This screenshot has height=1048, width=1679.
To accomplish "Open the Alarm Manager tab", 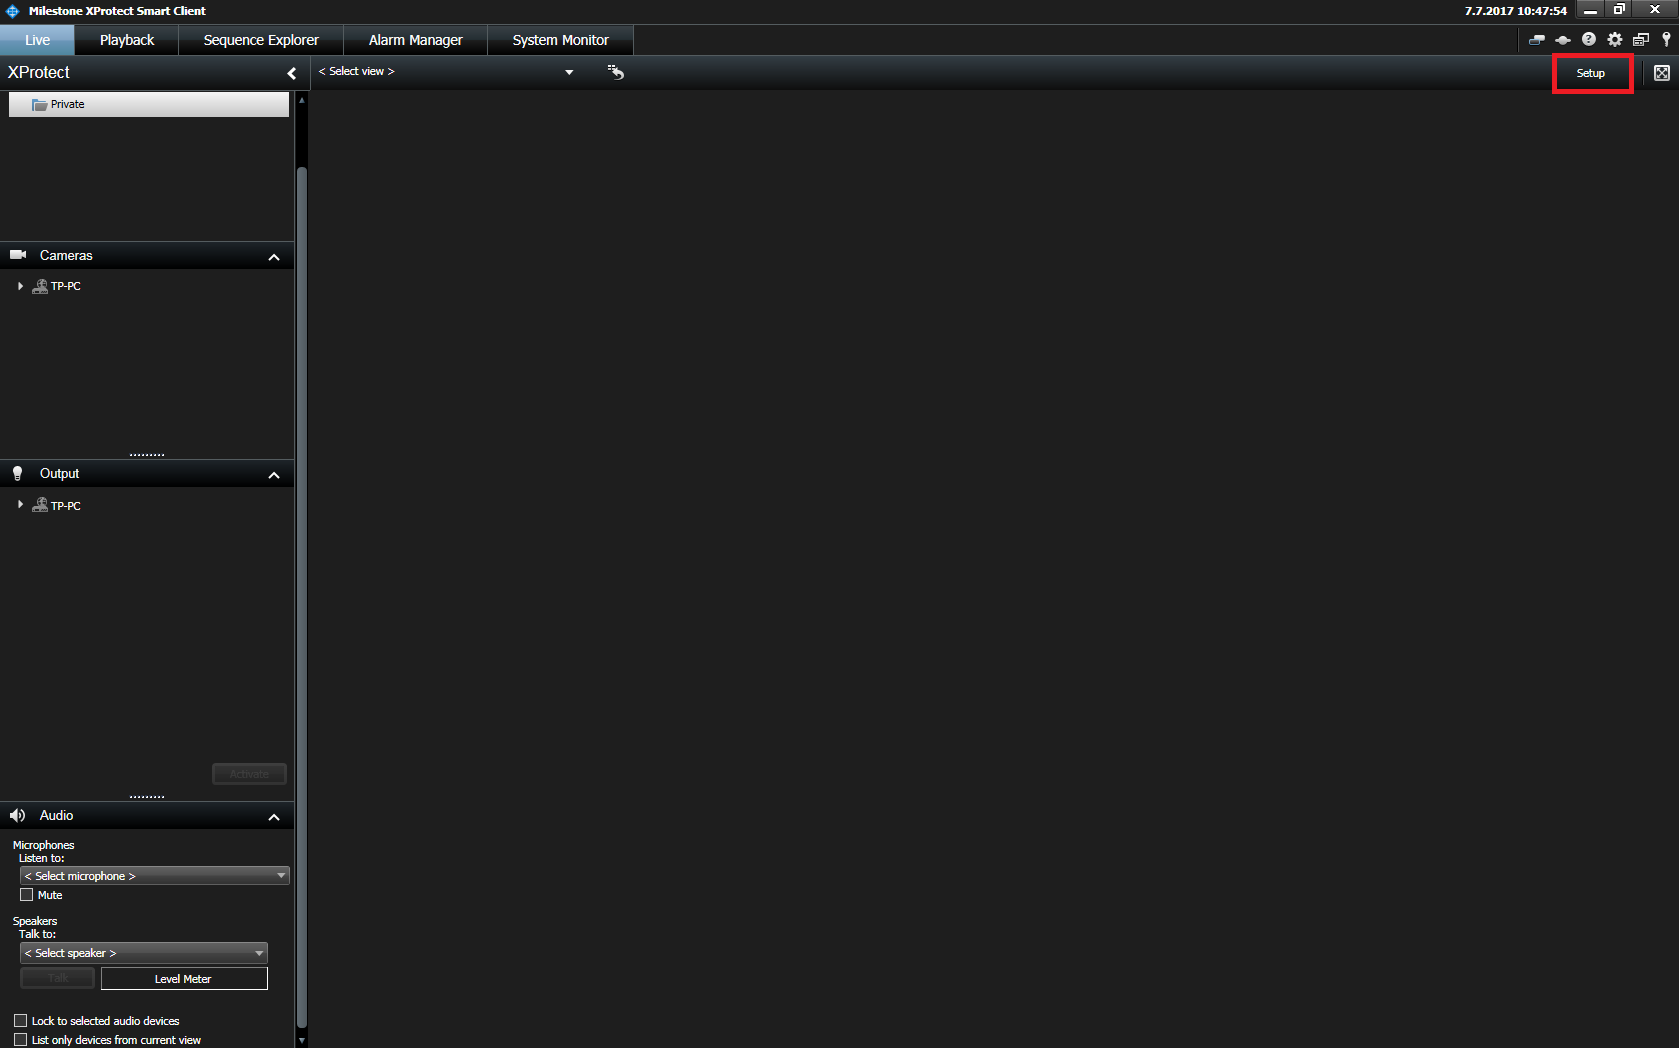I will click(415, 40).
